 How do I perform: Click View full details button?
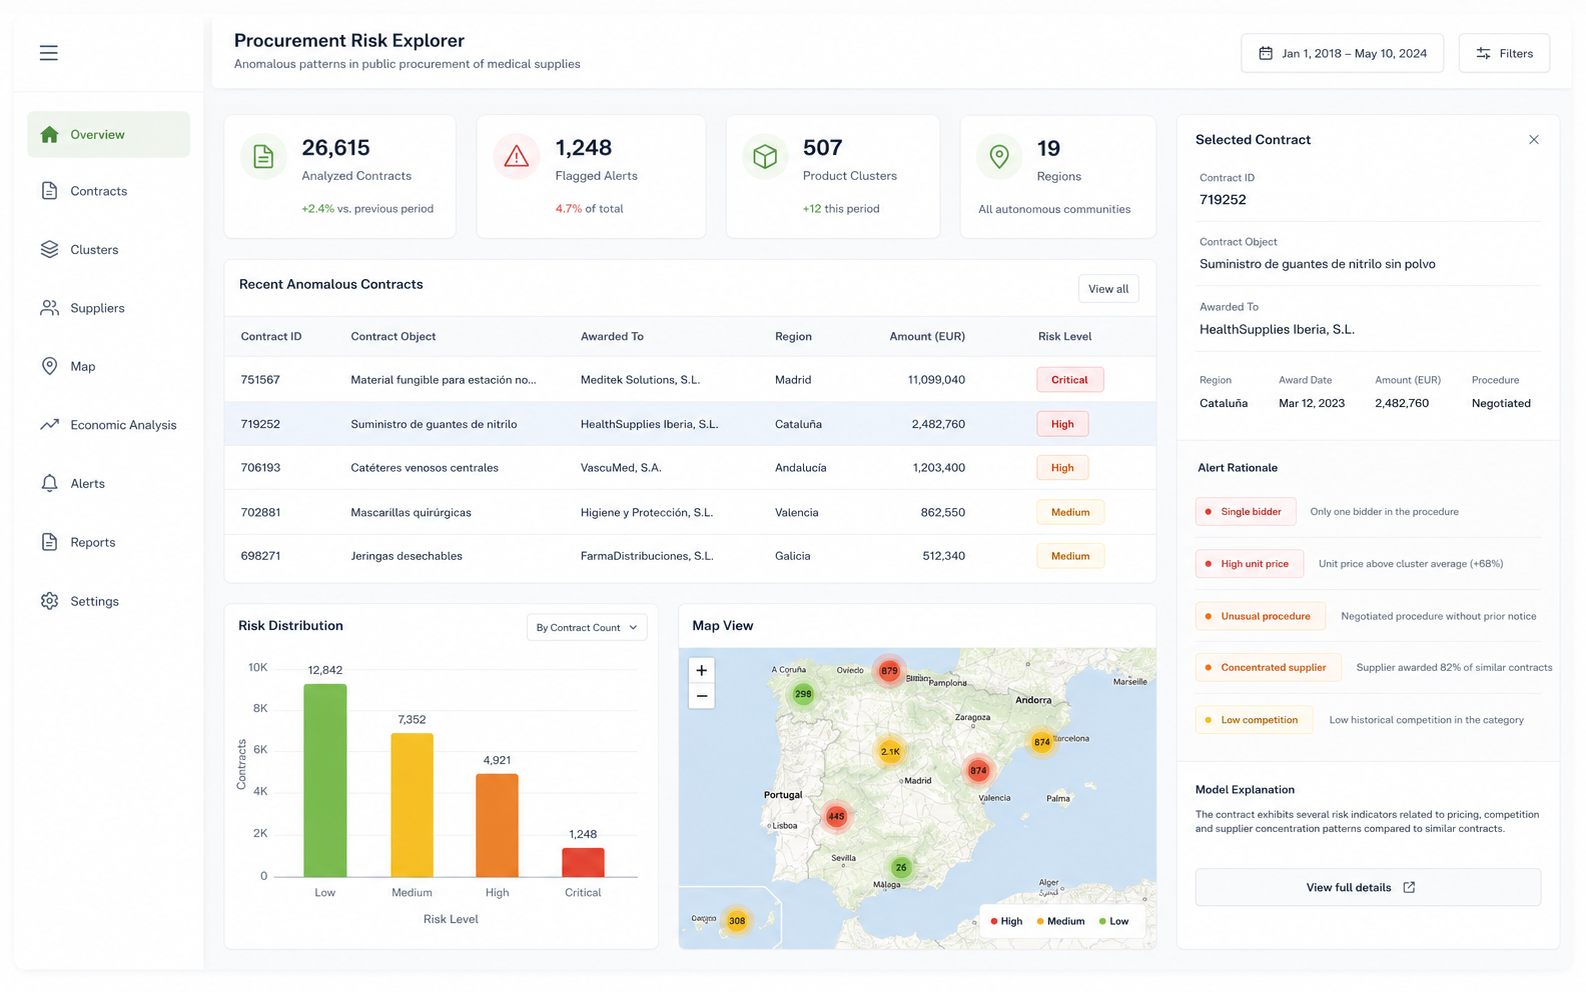click(x=1368, y=887)
